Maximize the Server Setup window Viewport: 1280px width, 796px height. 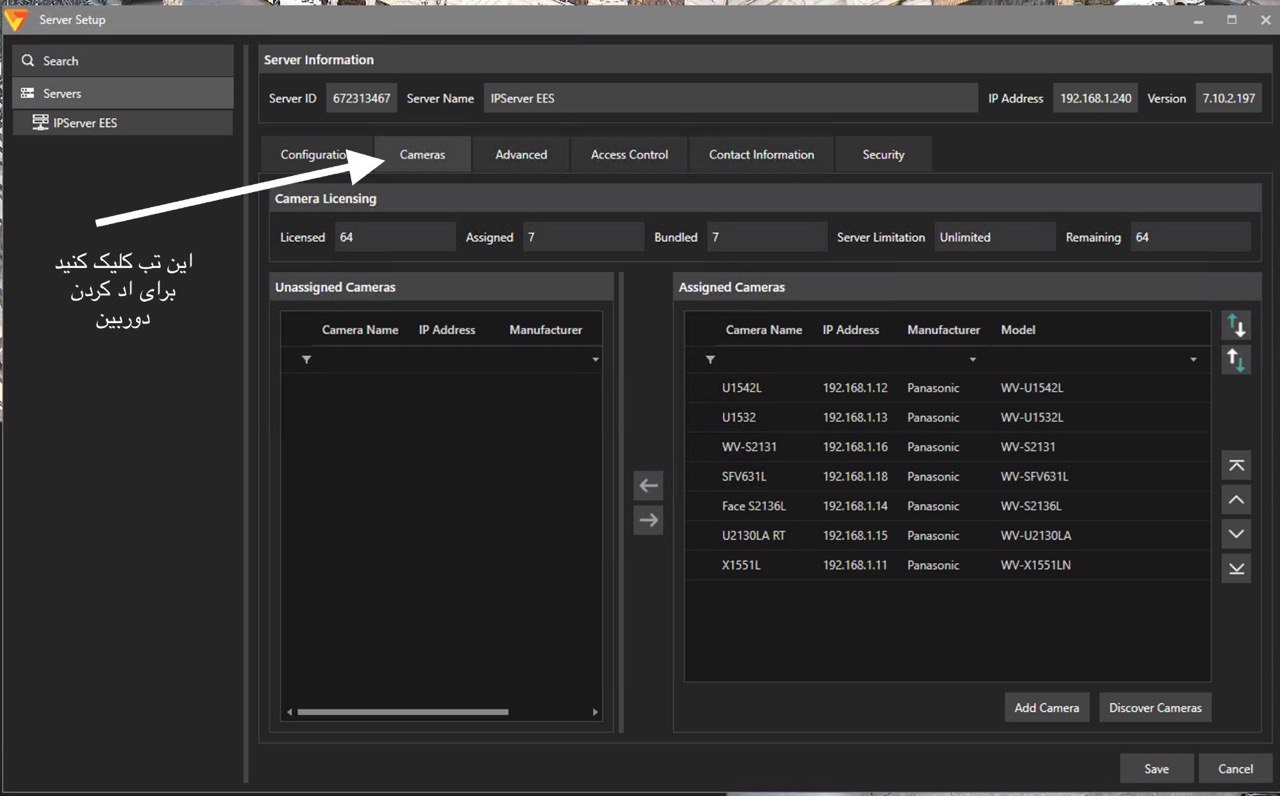coord(1231,19)
